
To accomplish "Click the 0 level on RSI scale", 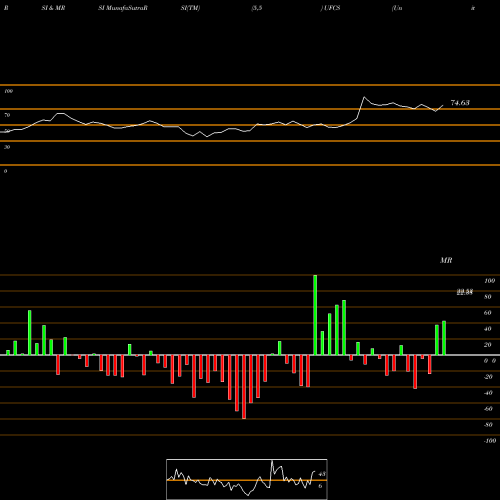I will point(5,171).
